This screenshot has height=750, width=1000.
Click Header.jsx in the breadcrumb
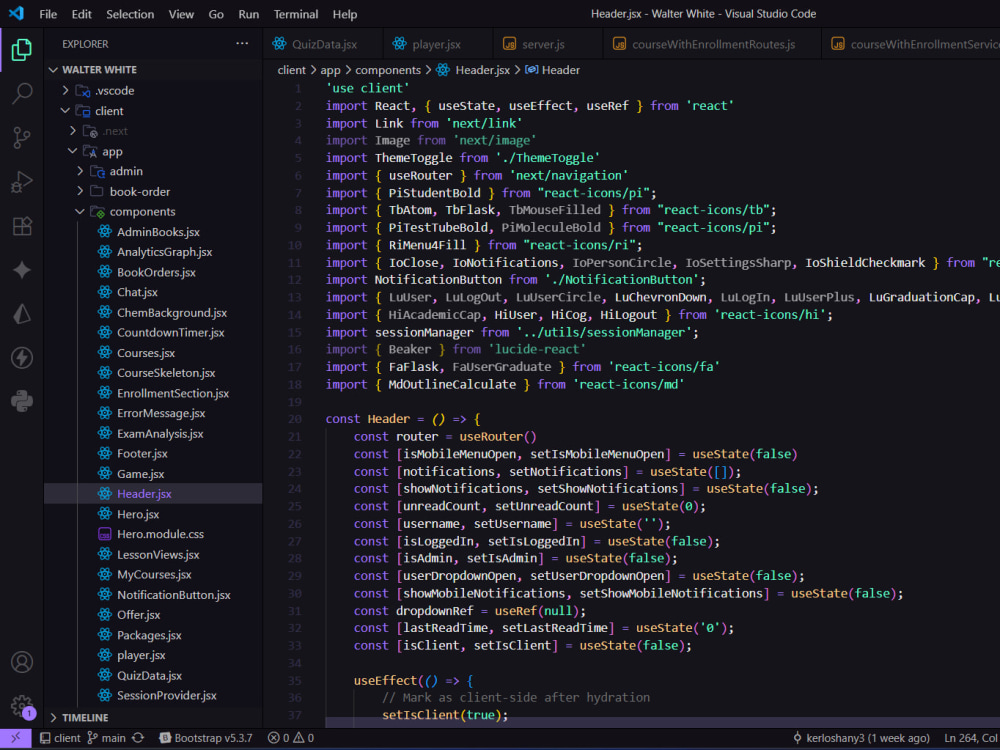click(482, 70)
